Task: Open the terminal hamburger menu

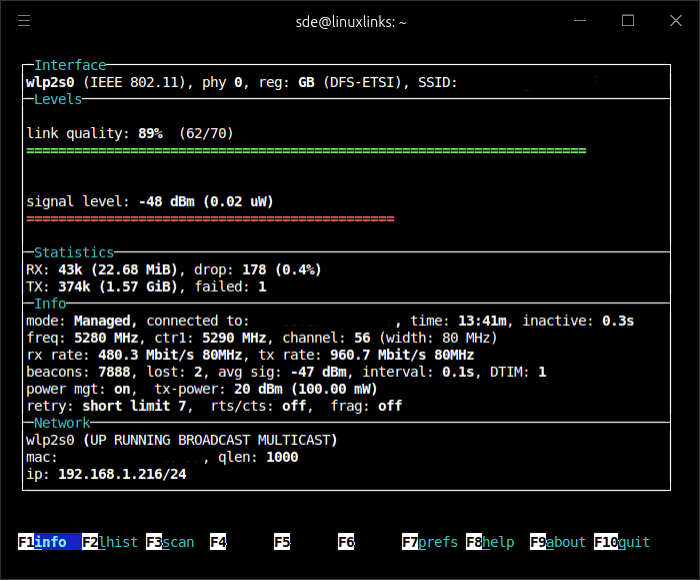Action: point(24,21)
